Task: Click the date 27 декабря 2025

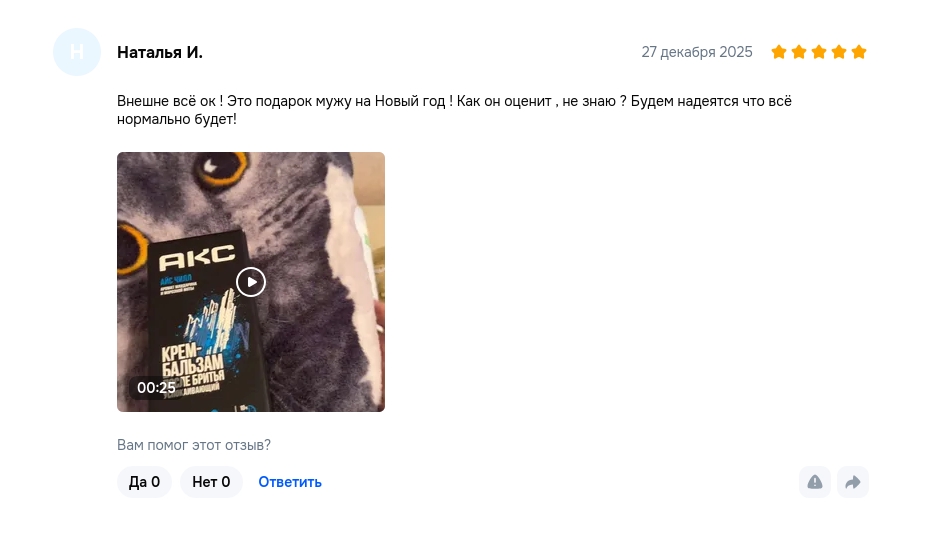Action: click(x=697, y=52)
